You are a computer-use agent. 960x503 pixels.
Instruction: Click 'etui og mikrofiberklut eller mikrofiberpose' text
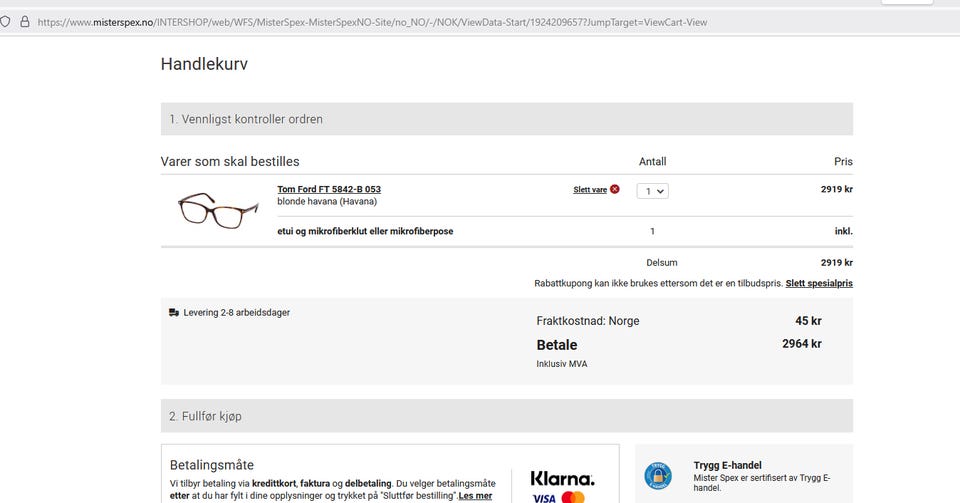(x=365, y=231)
